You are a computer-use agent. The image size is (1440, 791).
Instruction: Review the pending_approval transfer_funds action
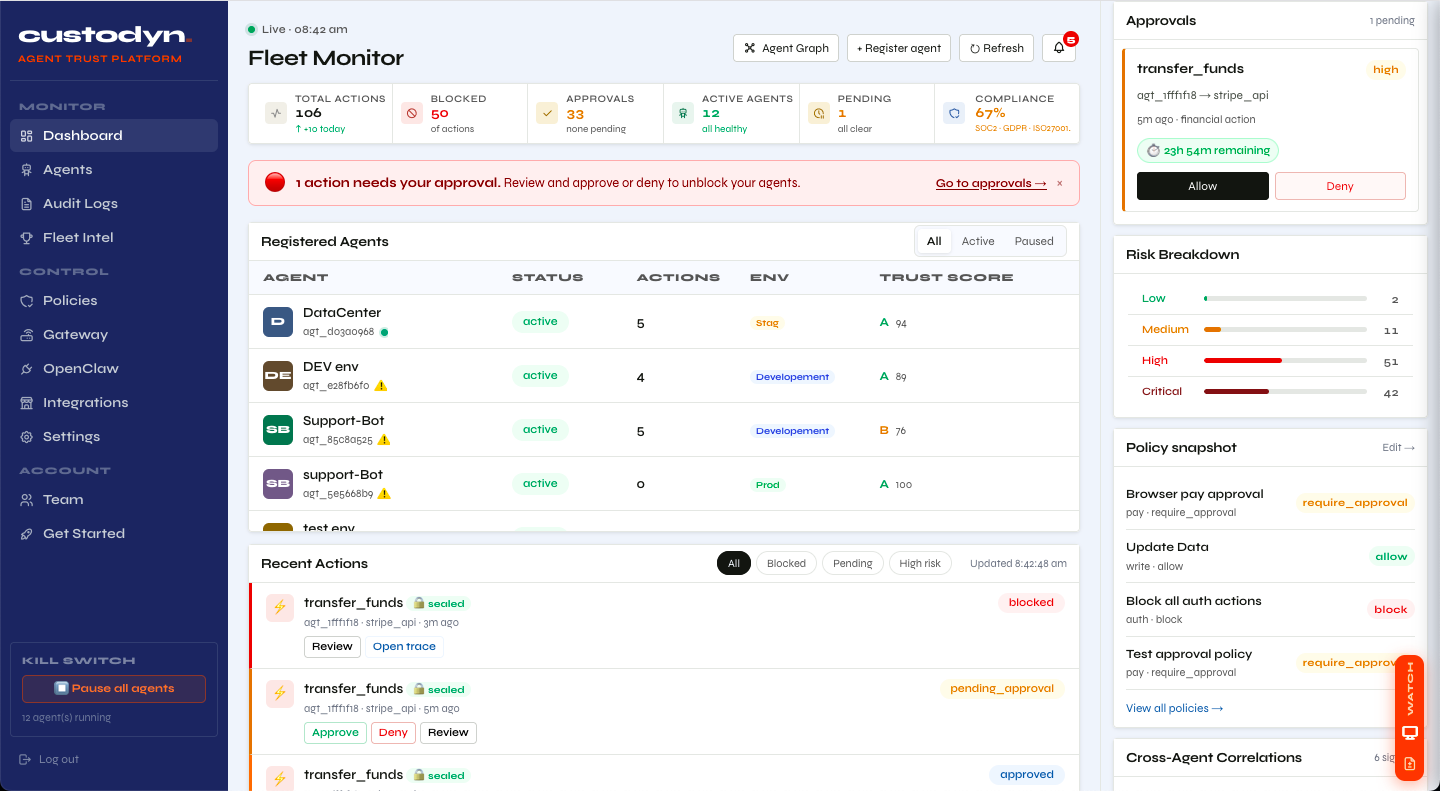(448, 733)
